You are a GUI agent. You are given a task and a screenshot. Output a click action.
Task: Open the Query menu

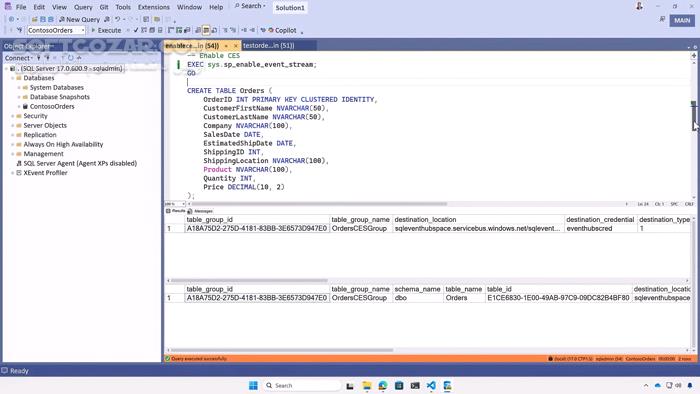83,7
